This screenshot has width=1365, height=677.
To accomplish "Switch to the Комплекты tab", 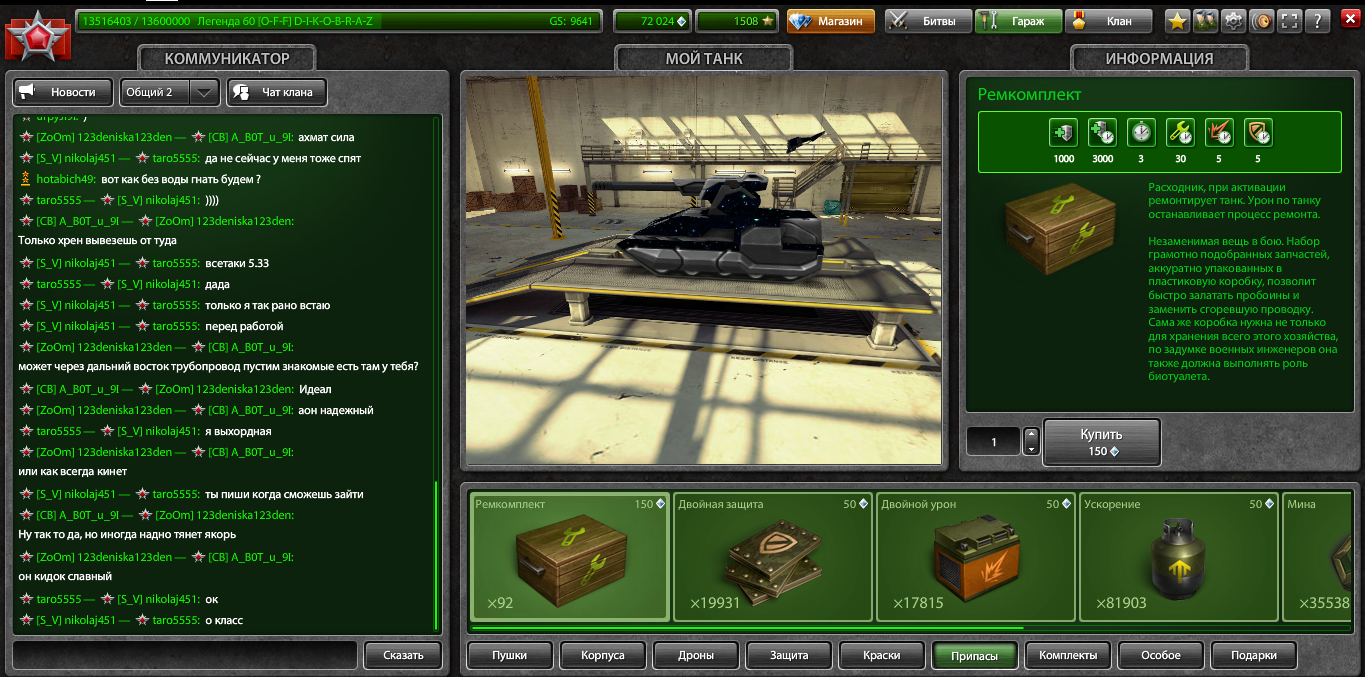I will tap(1066, 656).
